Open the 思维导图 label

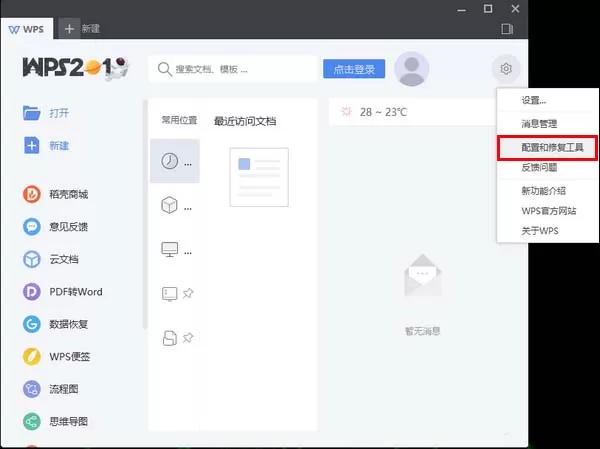68,422
